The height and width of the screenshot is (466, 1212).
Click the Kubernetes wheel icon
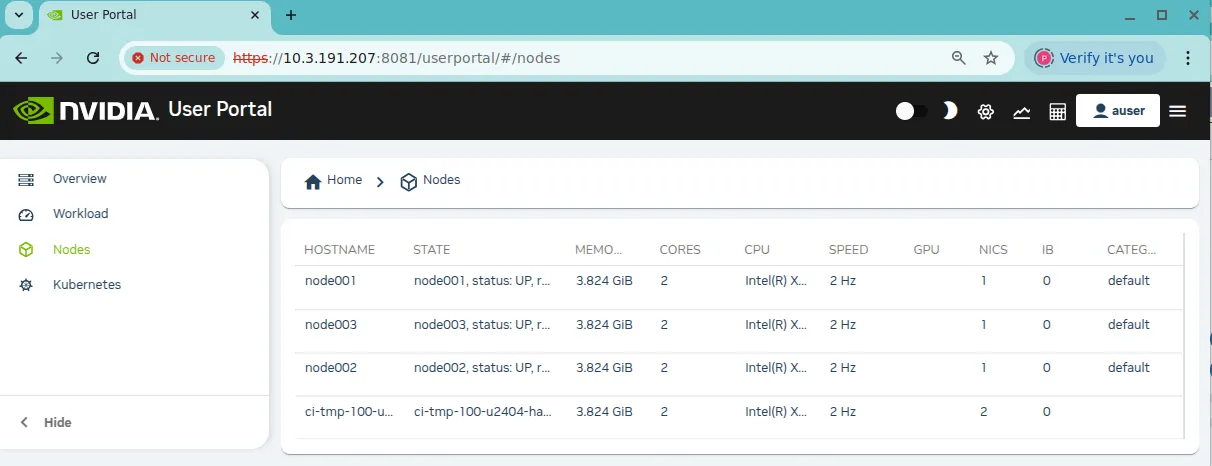[27, 285]
